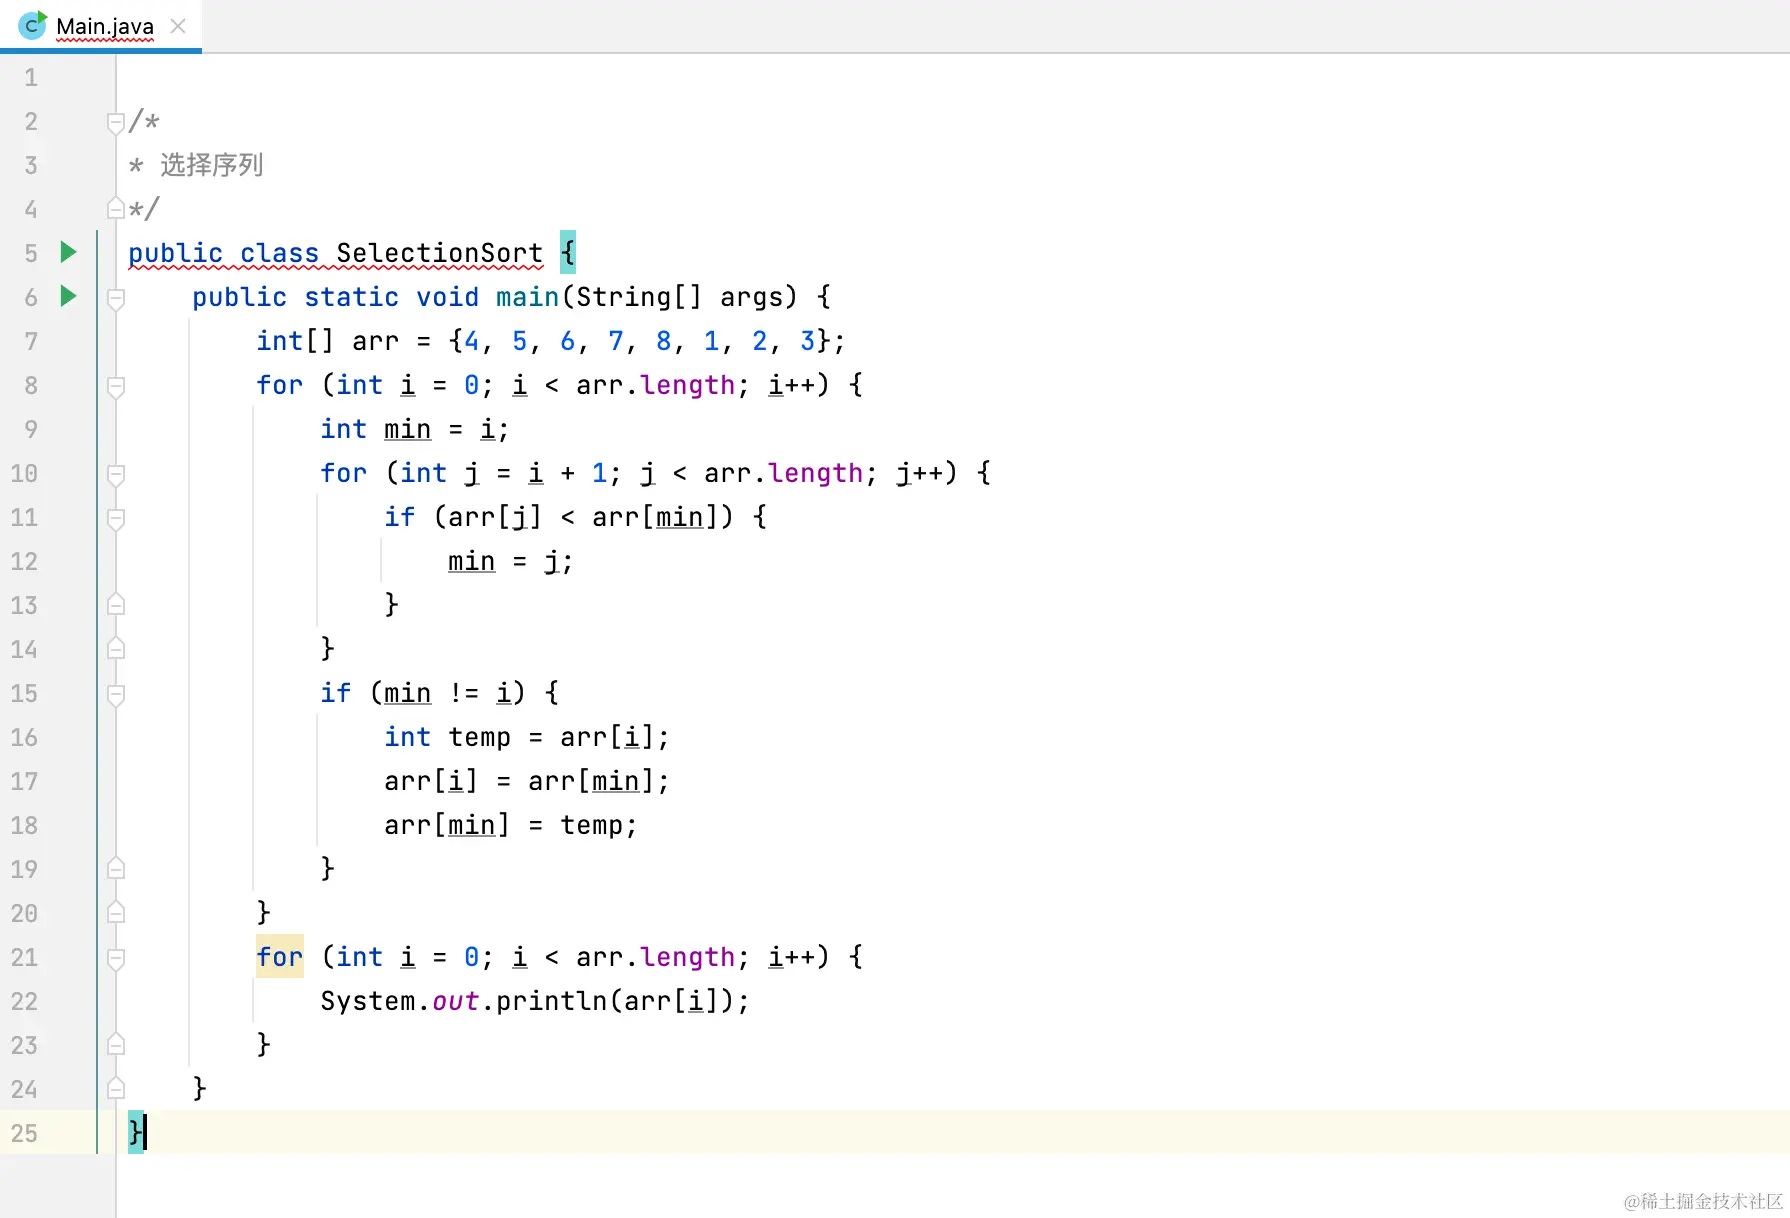Click the class name SelectionSort

pos(439,253)
